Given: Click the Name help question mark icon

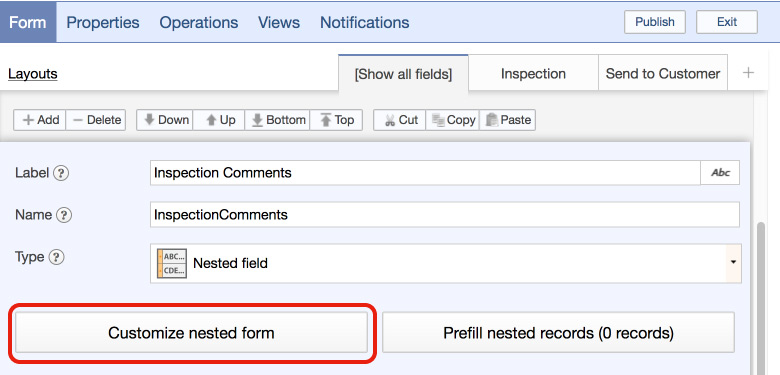Looking at the screenshot, I should point(64,215).
